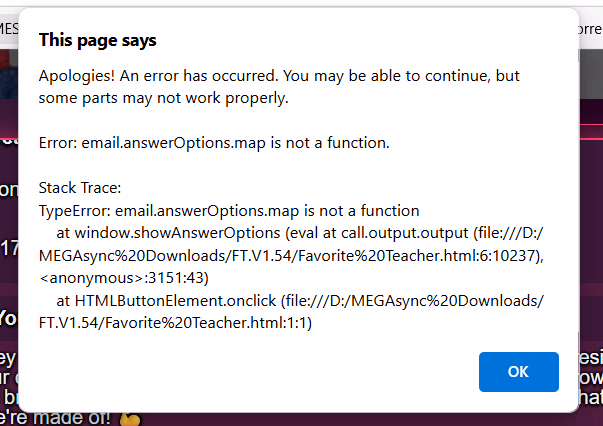
Task: Click the portrait thumbnail left of dialog
Action: point(9,74)
